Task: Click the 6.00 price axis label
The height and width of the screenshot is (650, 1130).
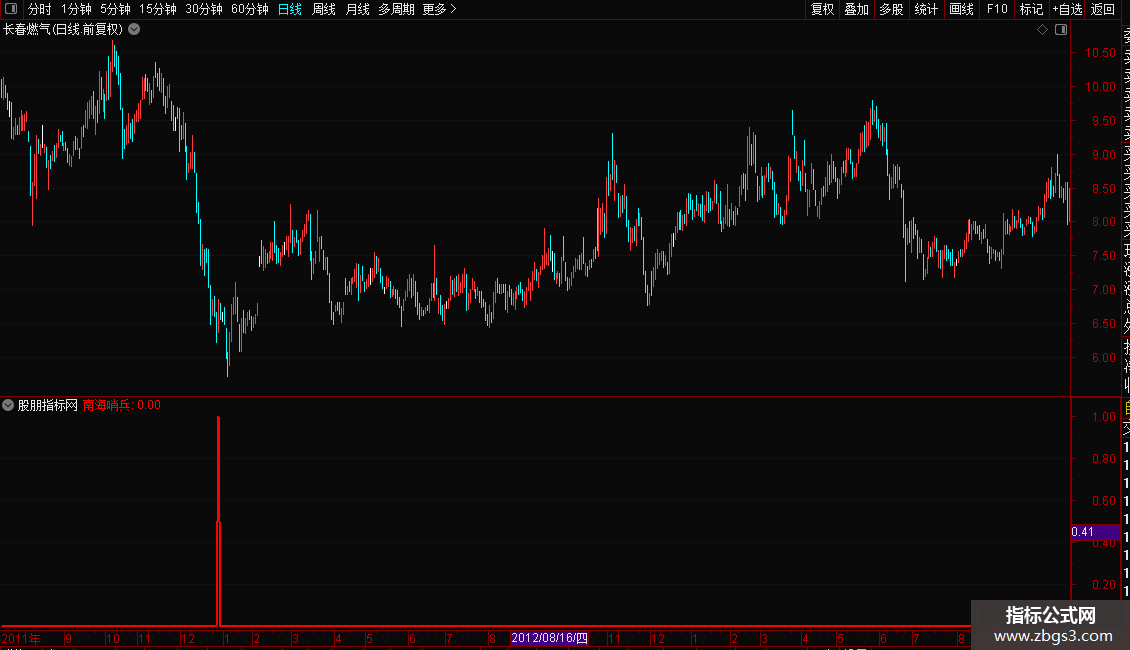Action: coord(1103,357)
